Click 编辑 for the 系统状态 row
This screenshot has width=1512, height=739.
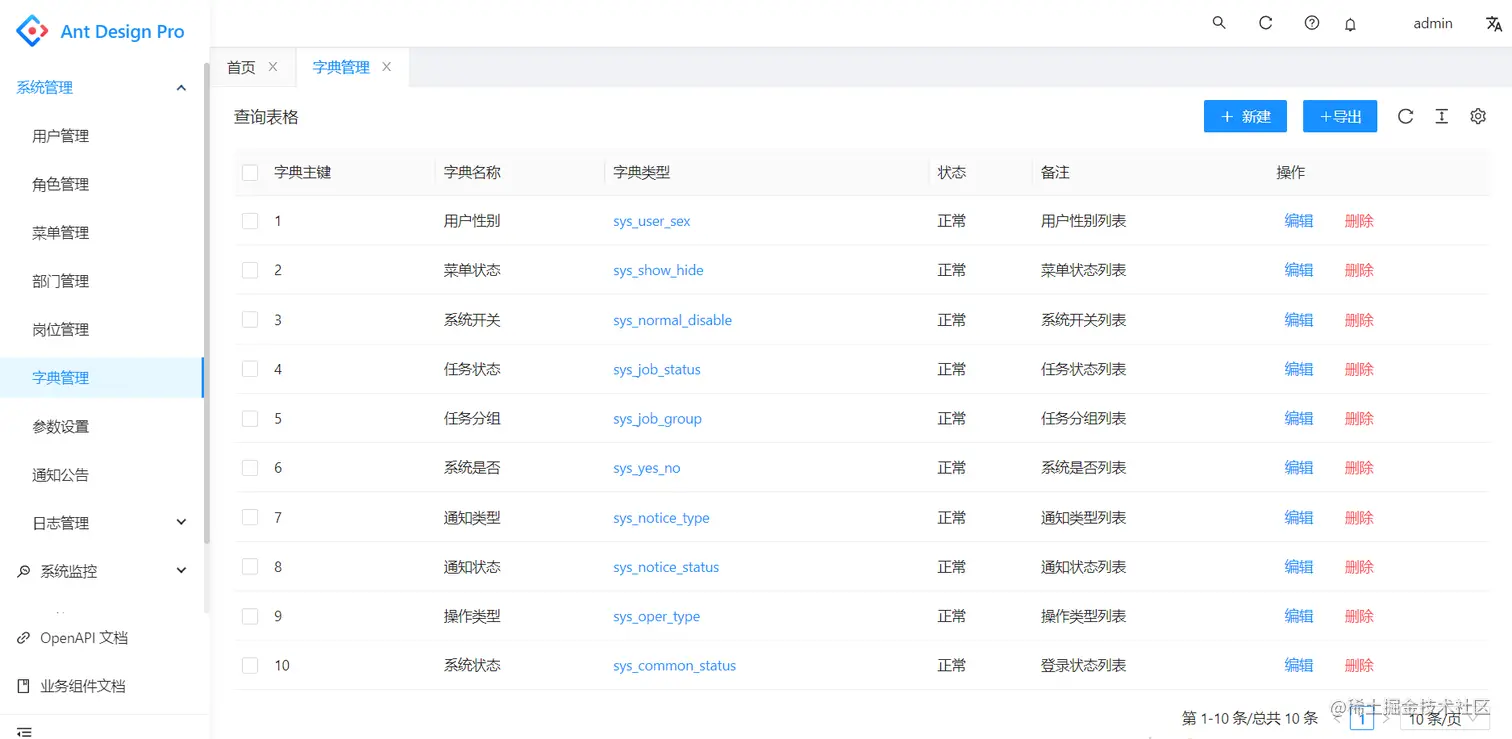pyautogui.click(x=1299, y=666)
